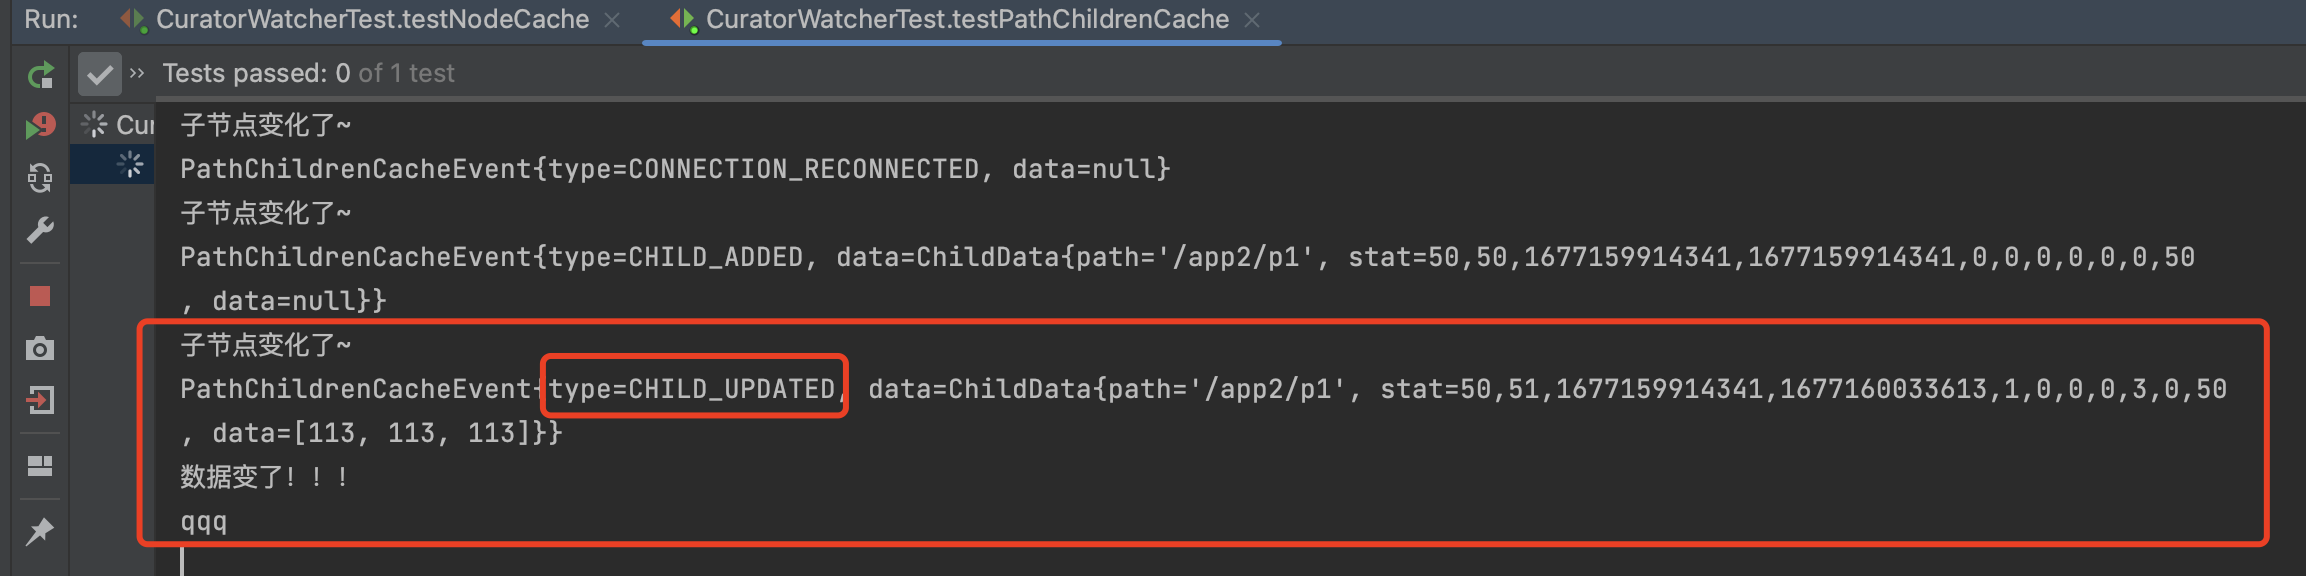Toggle the Show Passed checkmark button
Viewport: 2306px width, 576px height.
[99, 74]
